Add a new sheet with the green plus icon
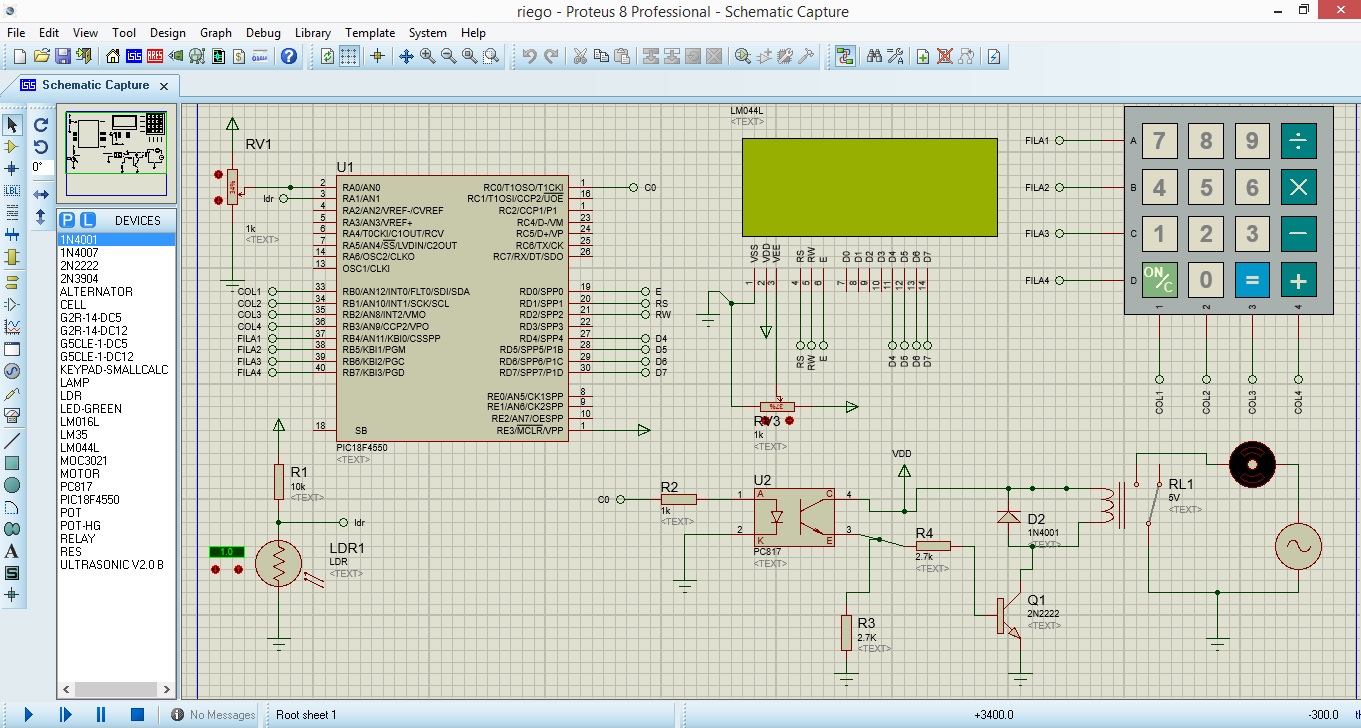1361x728 pixels. point(923,56)
